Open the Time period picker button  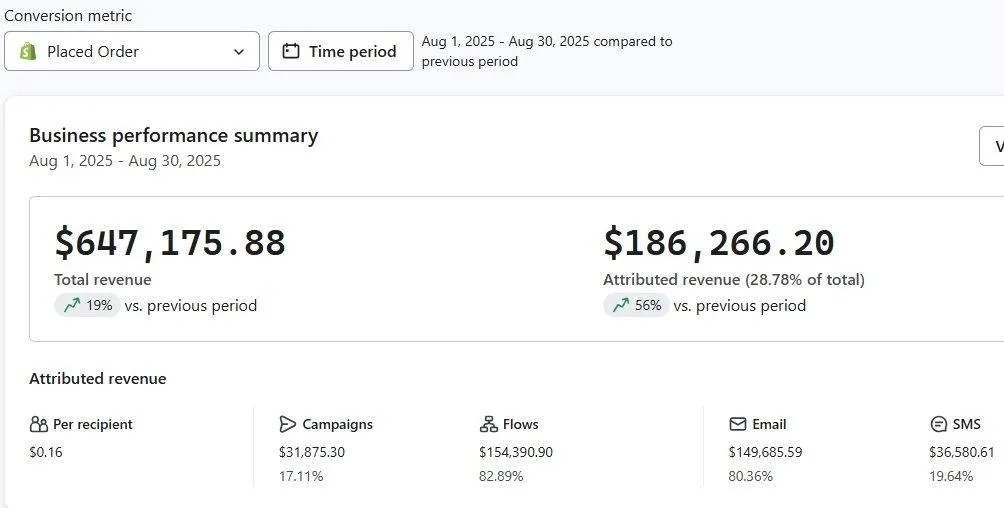[340, 51]
